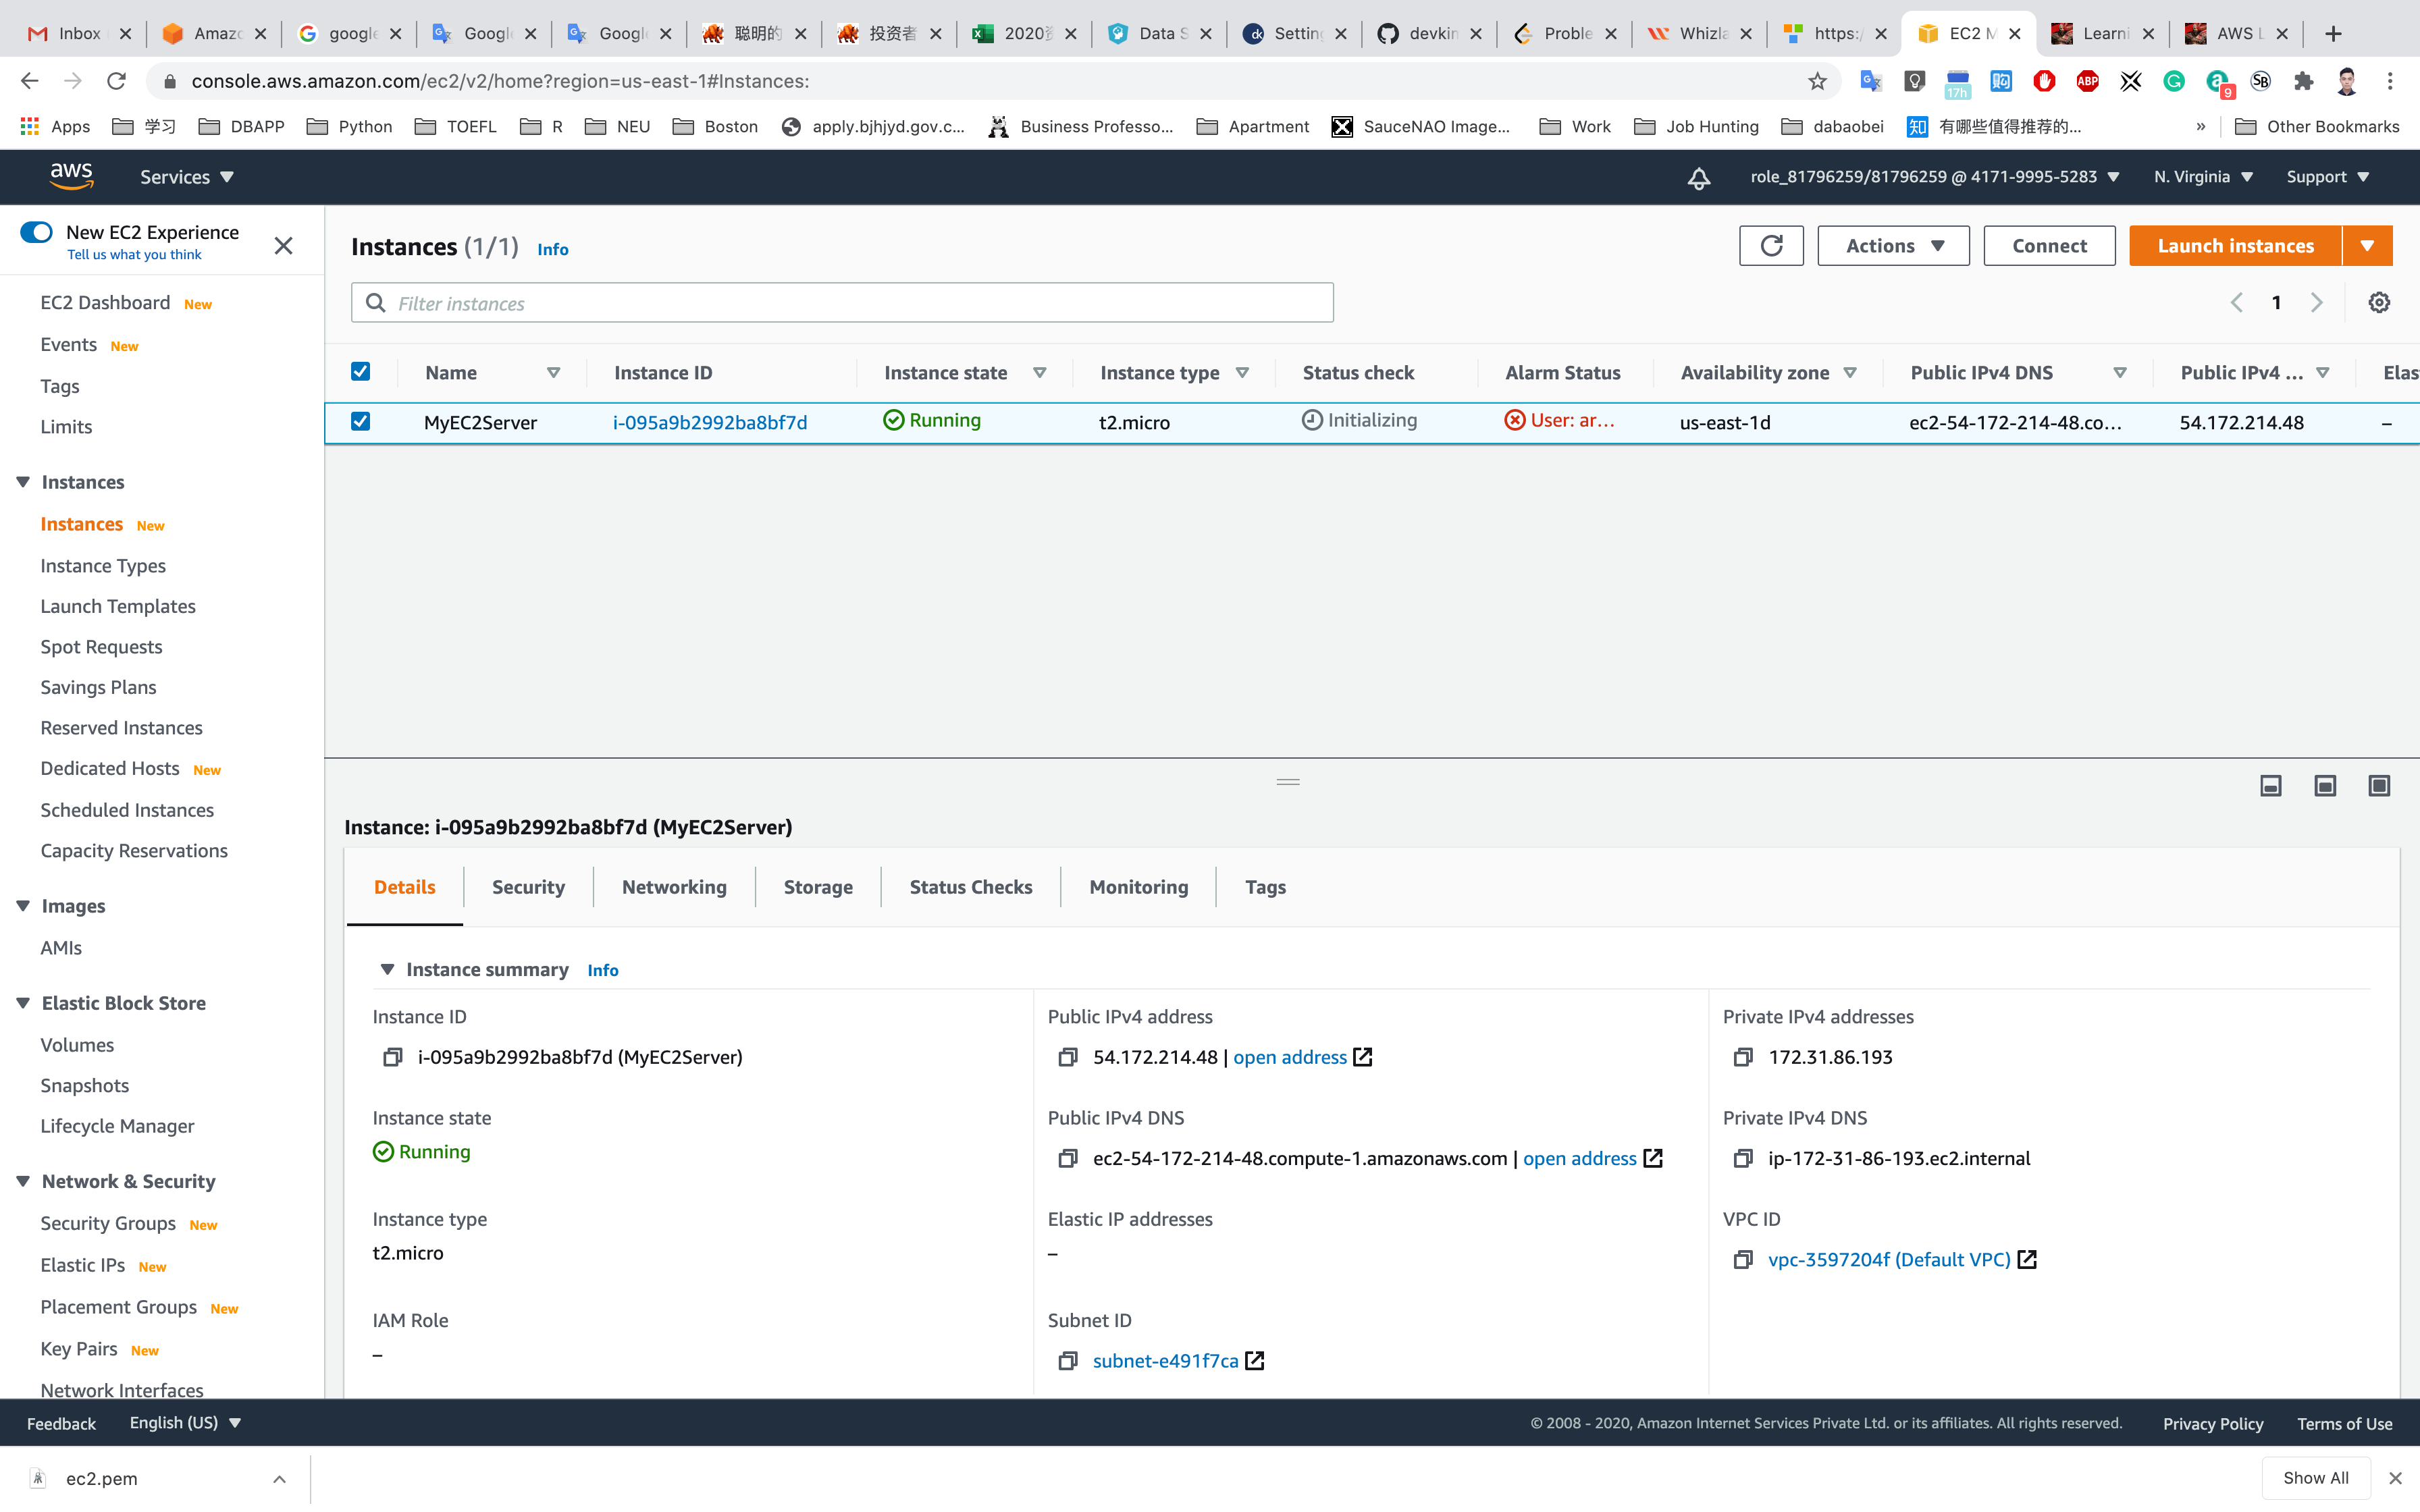
Task: Click the refresh instances icon button
Action: [1771, 246]
